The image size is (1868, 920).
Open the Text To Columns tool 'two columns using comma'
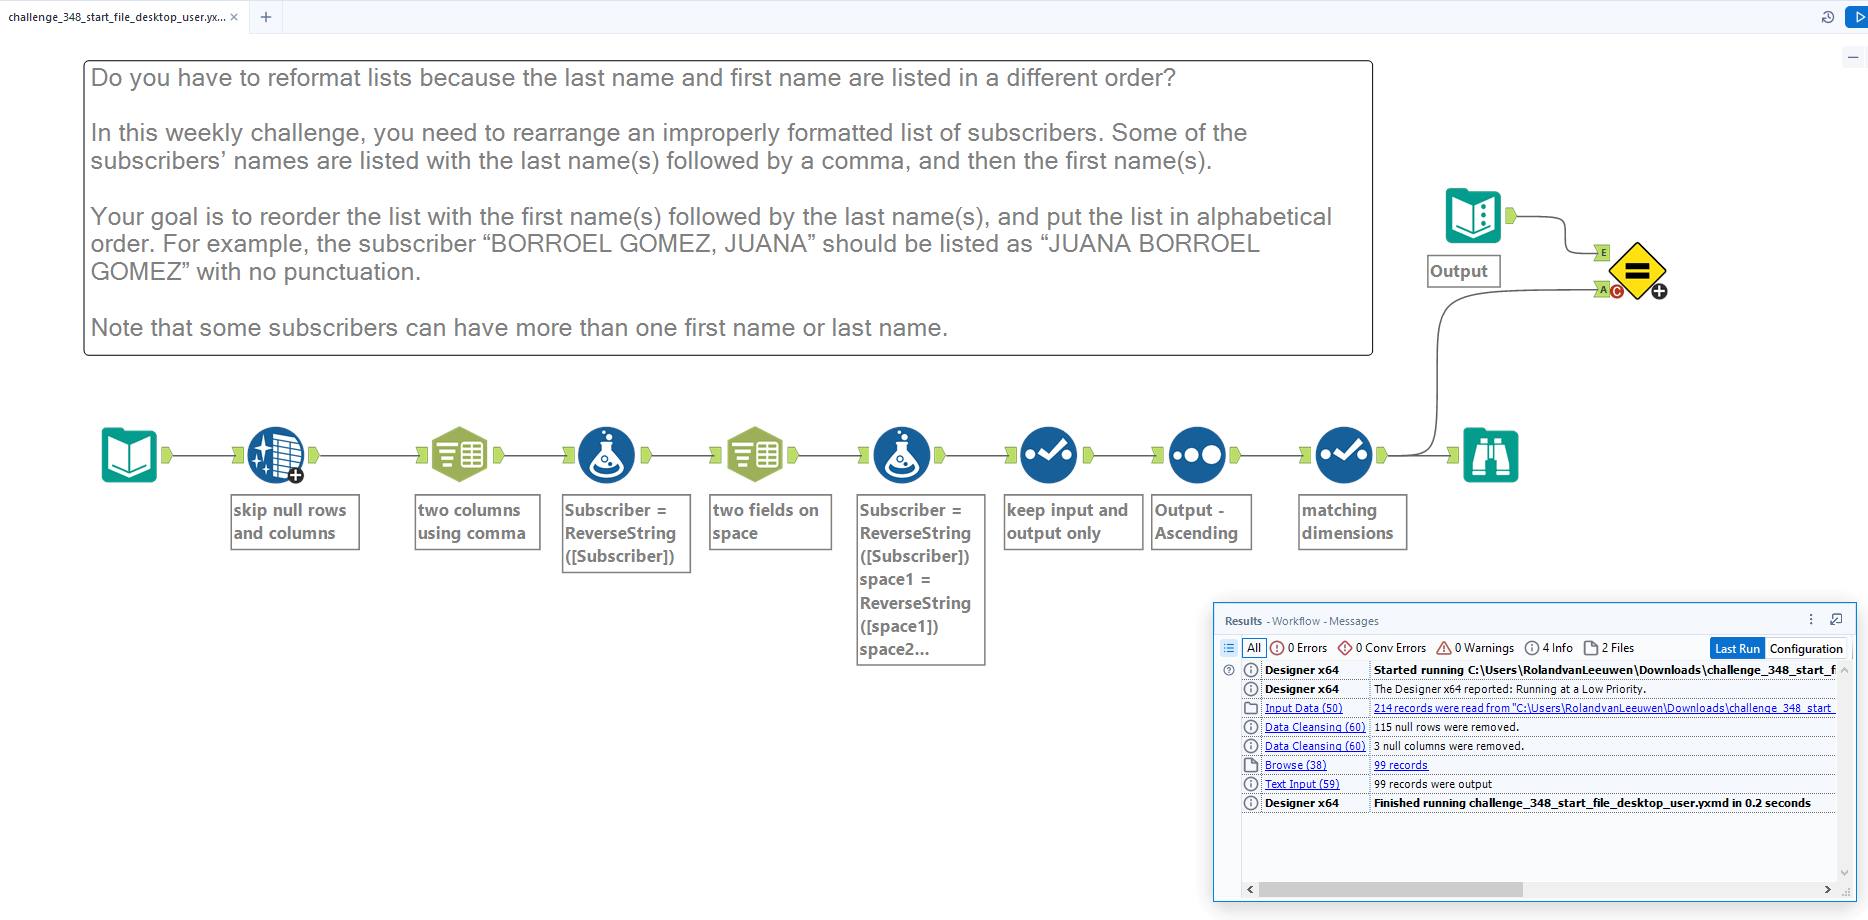460,455
